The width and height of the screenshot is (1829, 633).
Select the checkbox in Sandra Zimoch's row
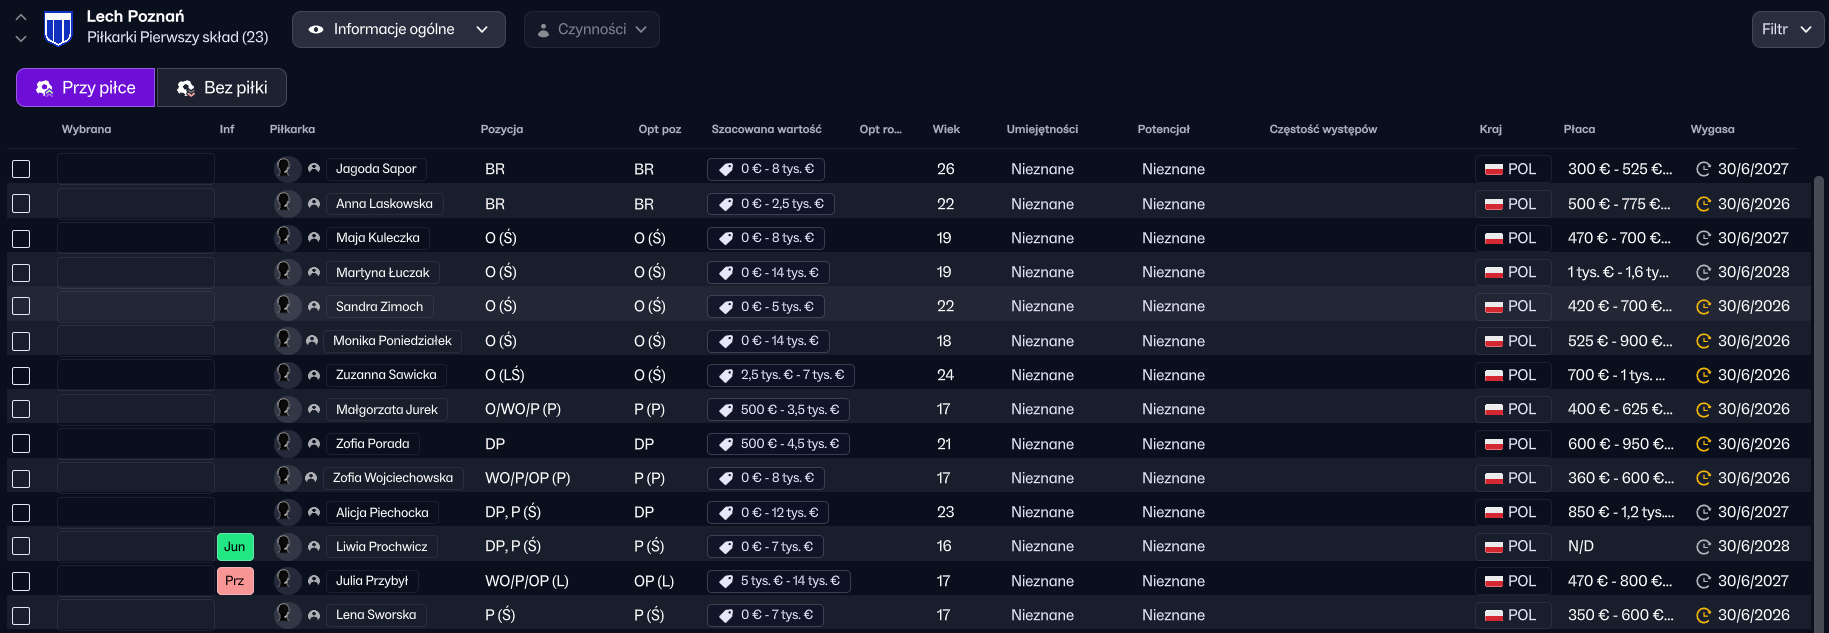pyautogui.click(x=21, y=306)
